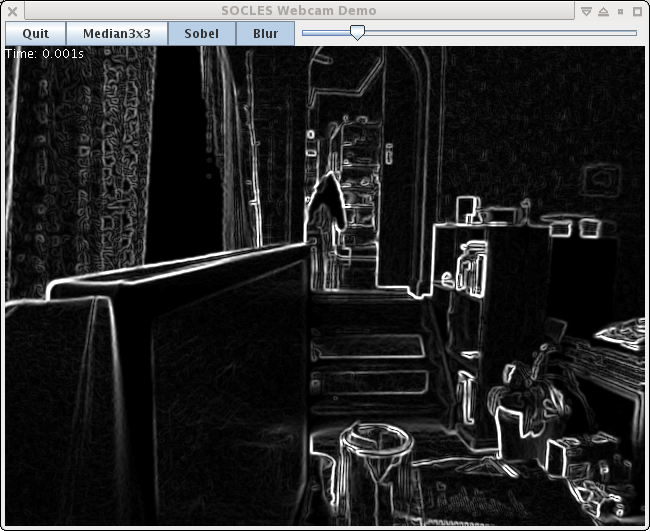Click the down-triangle shade icon in title bar

[x=586, y=12]
